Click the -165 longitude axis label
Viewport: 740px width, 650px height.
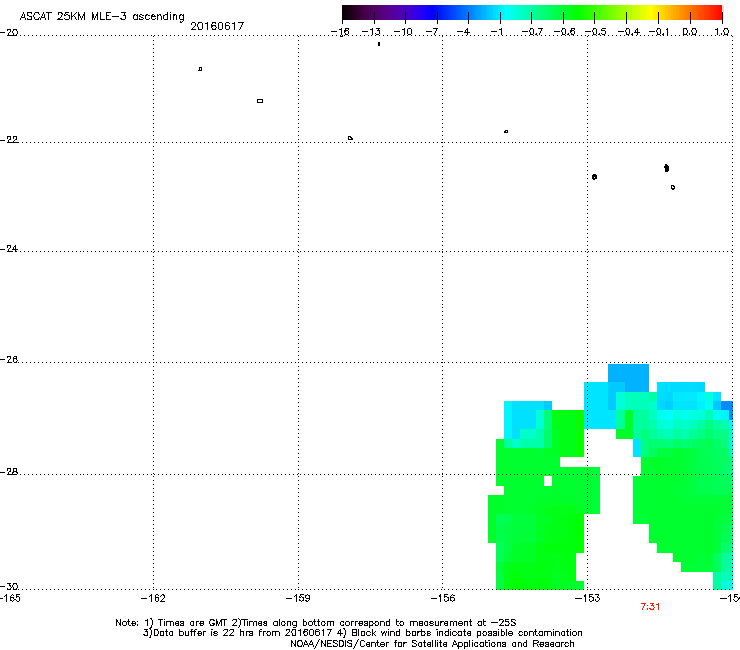tap(10, 598)
